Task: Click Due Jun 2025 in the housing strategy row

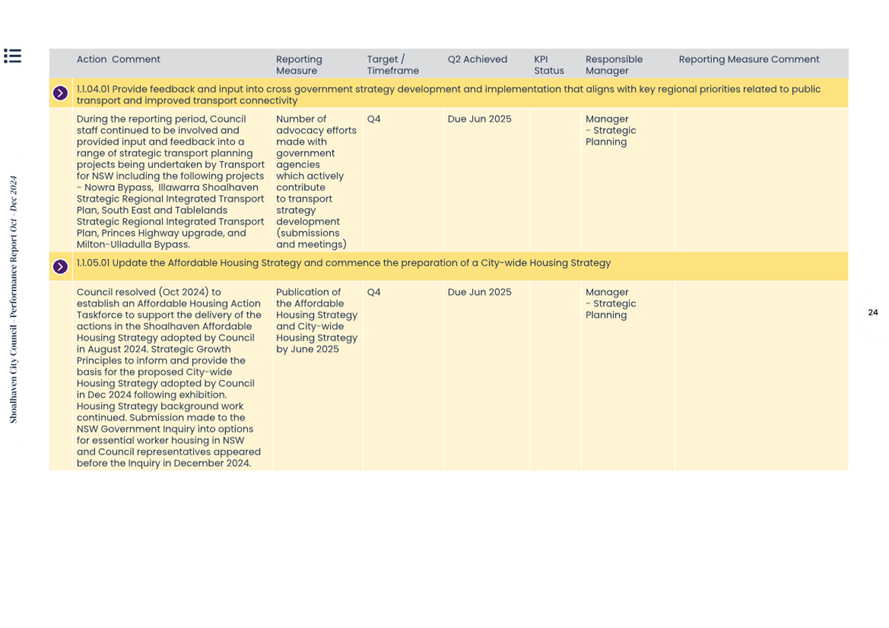Action: click(x=479, y=292)
